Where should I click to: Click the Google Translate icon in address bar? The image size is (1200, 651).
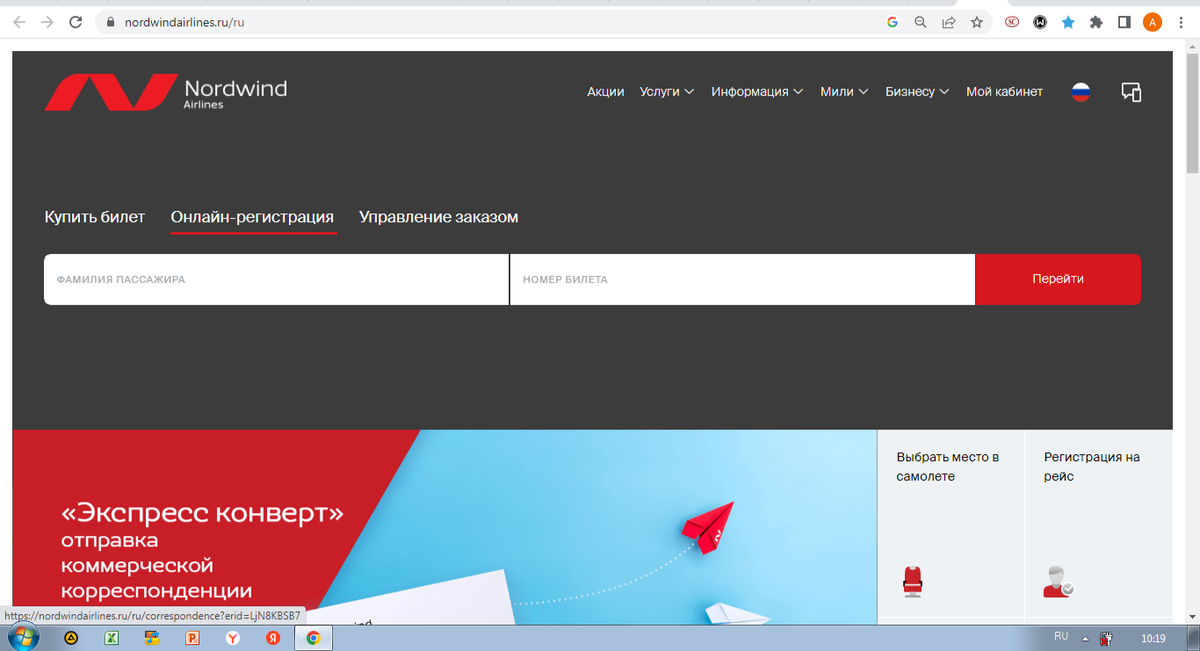[x=892, y=22]
